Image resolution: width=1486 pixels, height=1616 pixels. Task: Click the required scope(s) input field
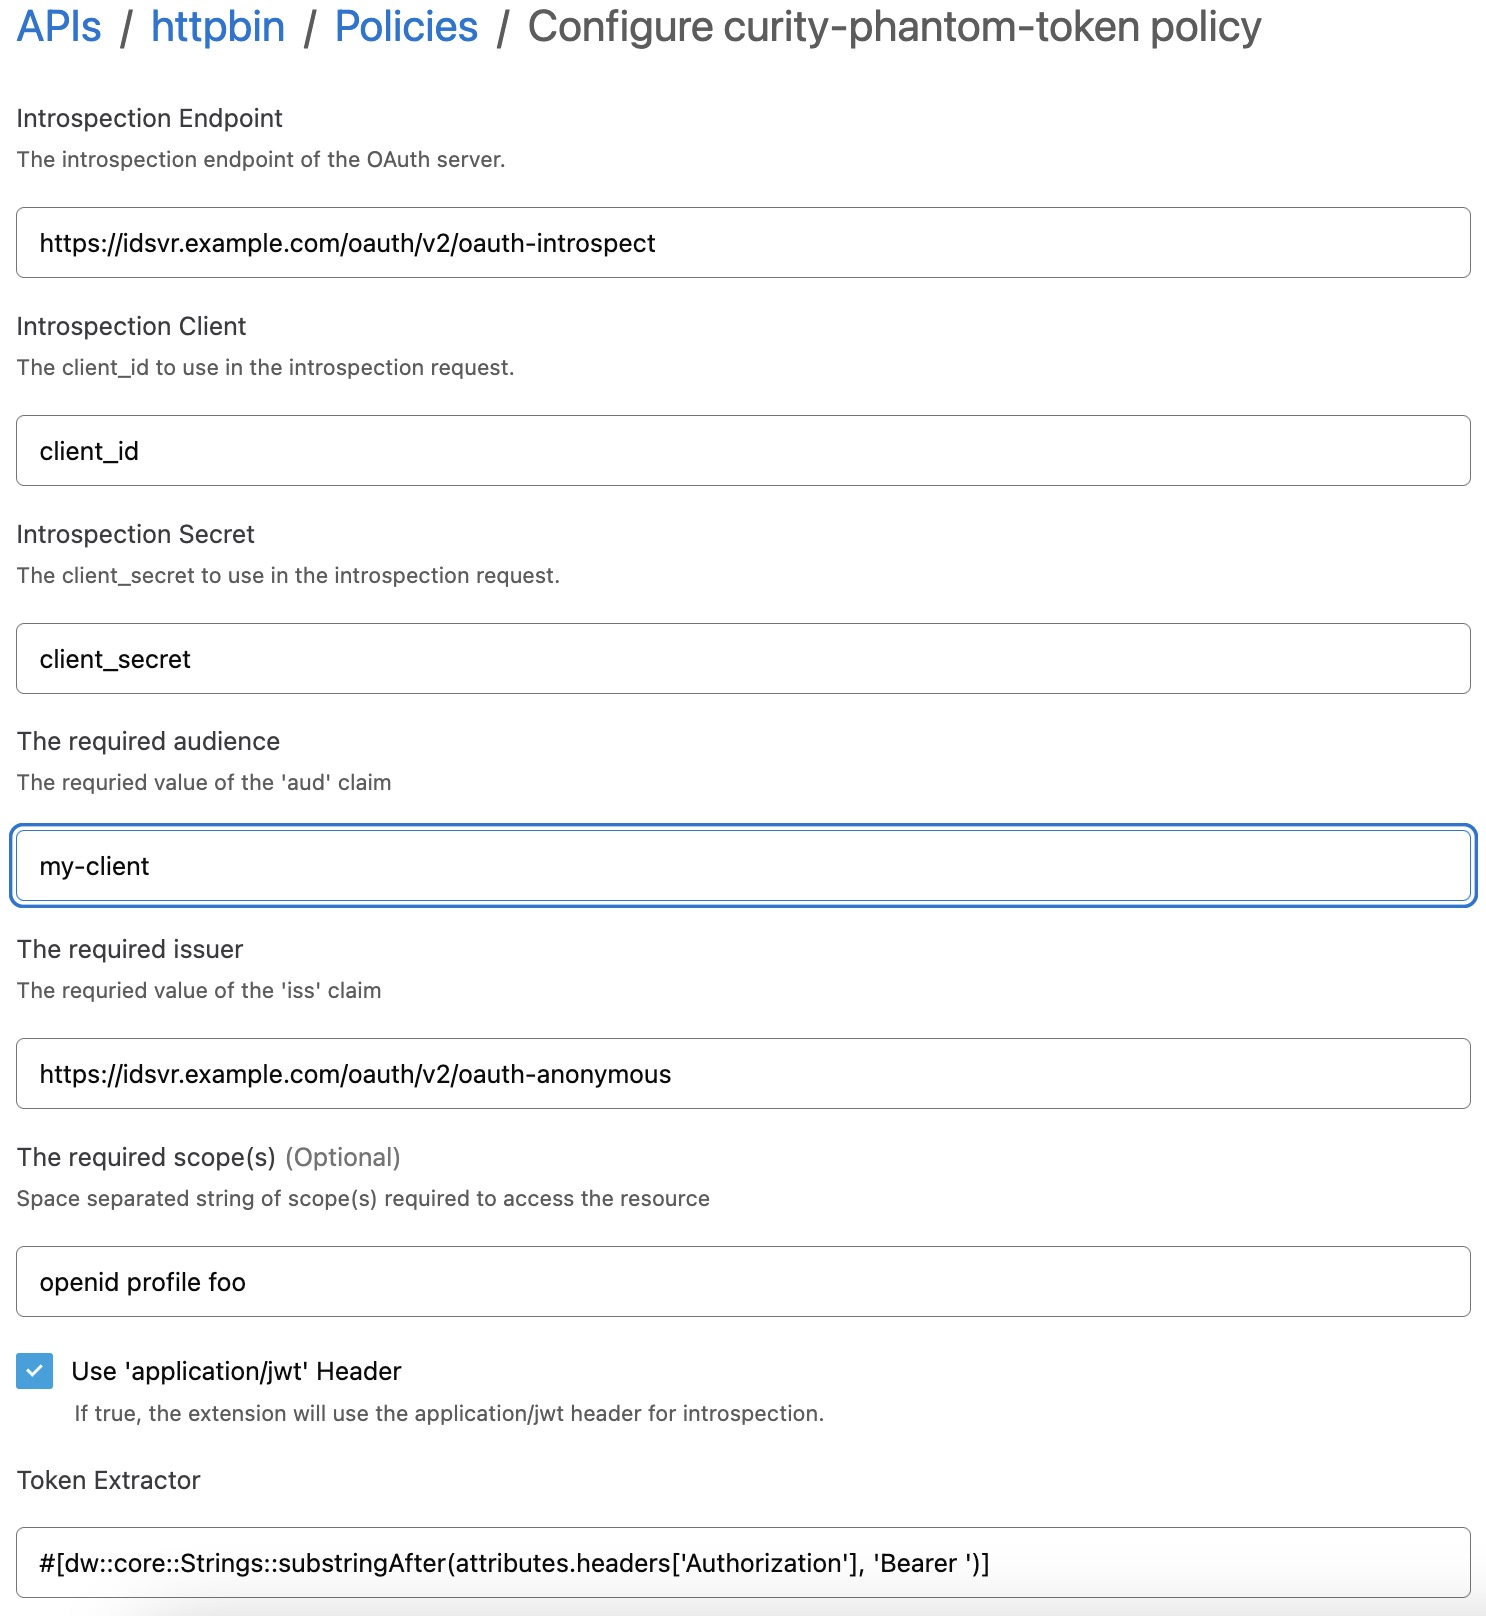click(x=743, y=1282)
